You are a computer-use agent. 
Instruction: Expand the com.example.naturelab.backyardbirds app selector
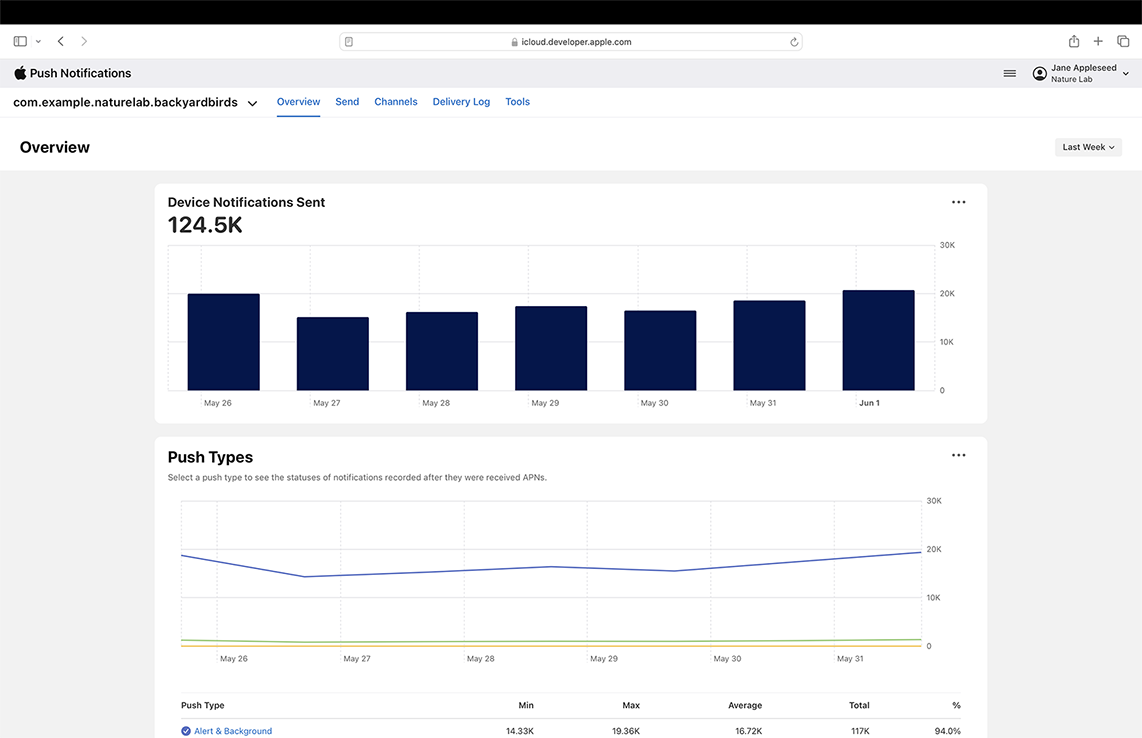(x=252, y=103)
